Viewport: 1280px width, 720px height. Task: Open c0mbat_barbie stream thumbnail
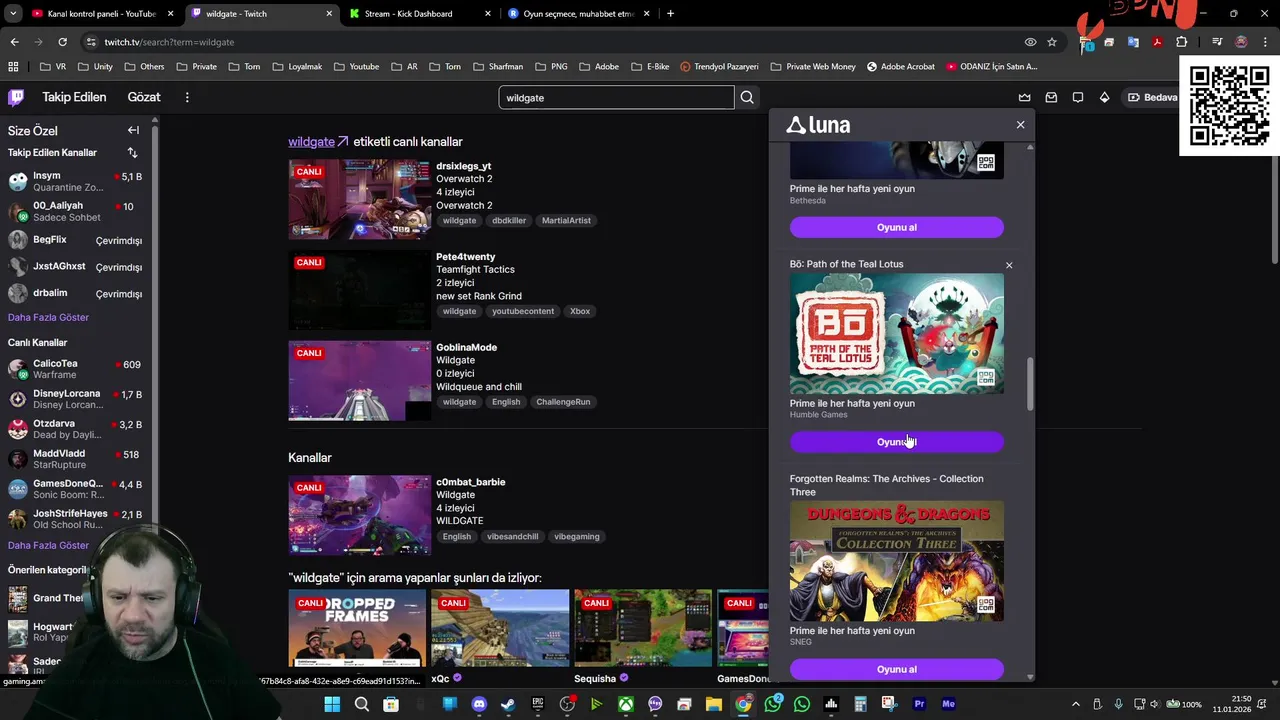click(360, 515)
